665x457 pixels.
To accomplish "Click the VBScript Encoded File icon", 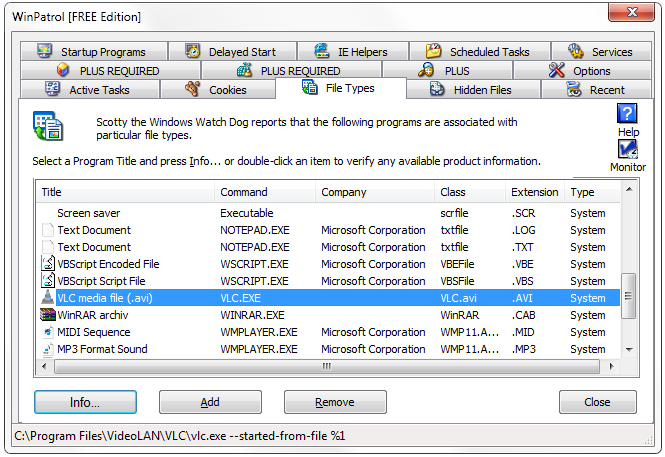I will [48, 263].
